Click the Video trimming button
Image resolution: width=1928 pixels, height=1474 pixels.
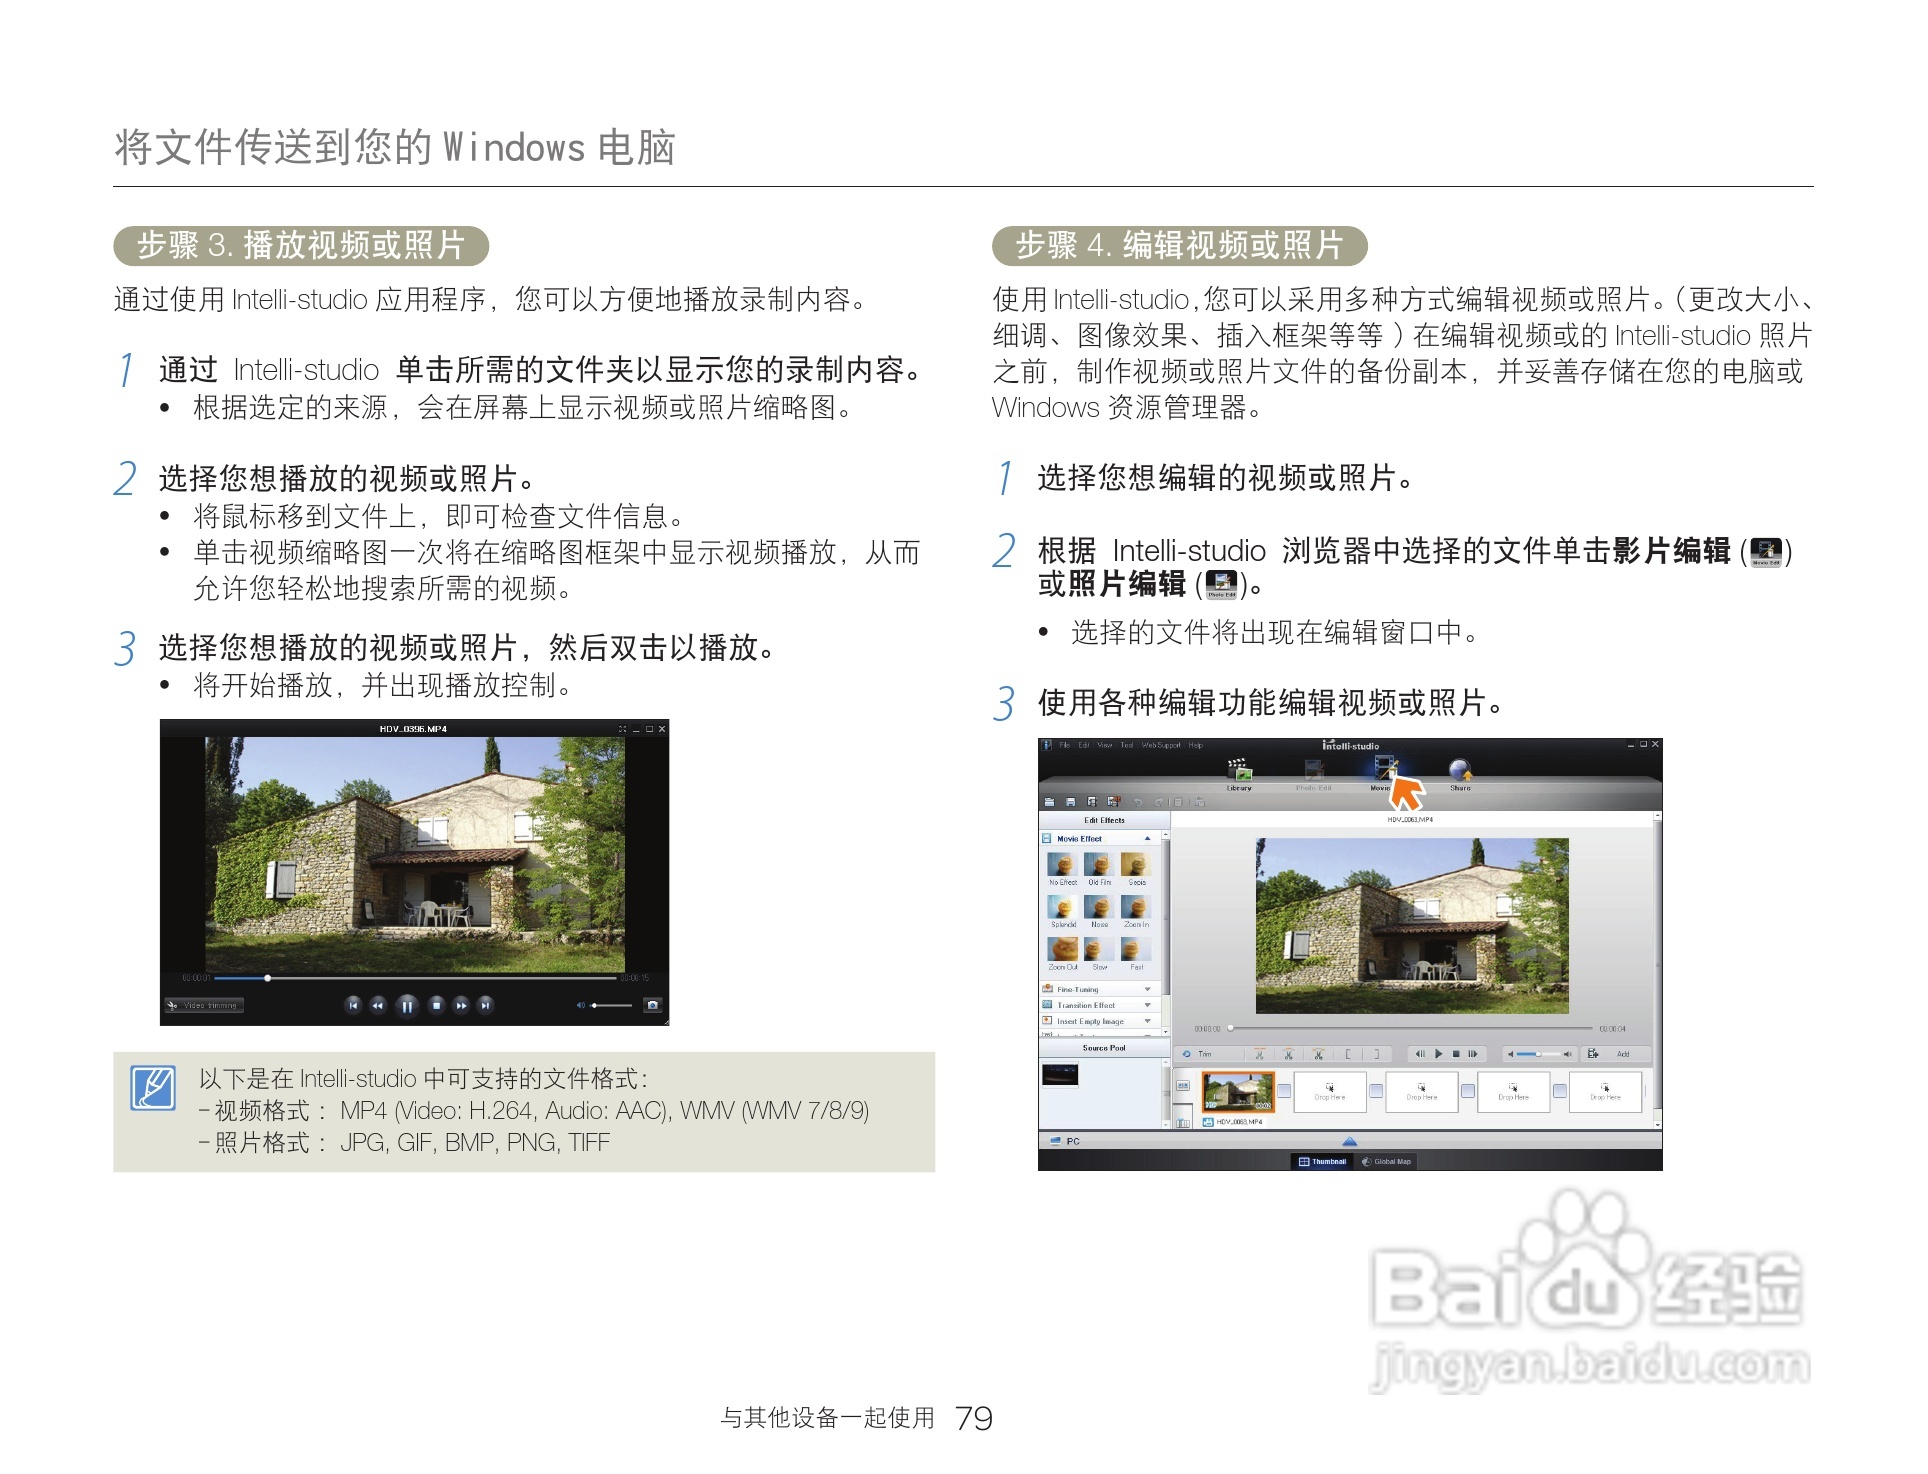point(204,1005)
